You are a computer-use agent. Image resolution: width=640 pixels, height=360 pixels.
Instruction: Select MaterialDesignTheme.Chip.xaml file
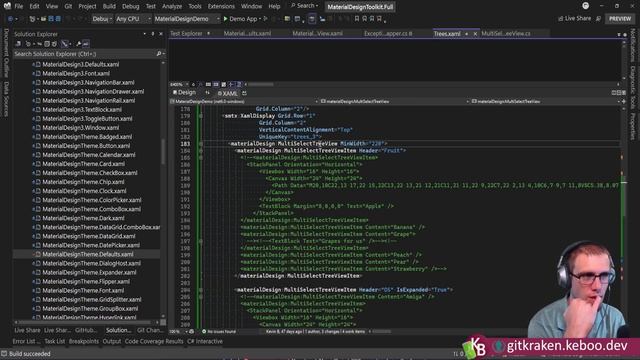click(x=83, y=182)
